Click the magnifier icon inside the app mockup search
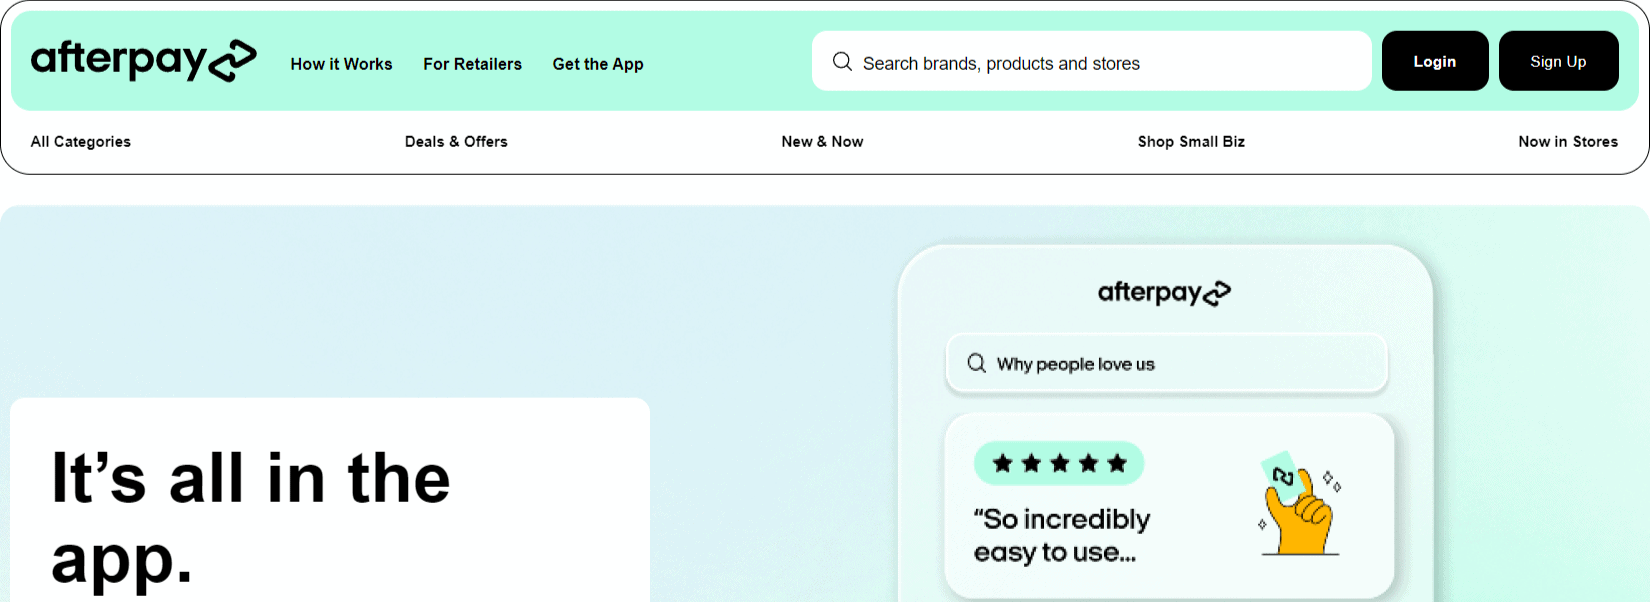This screenshot has width=1650, height=602. pos(976,363)
